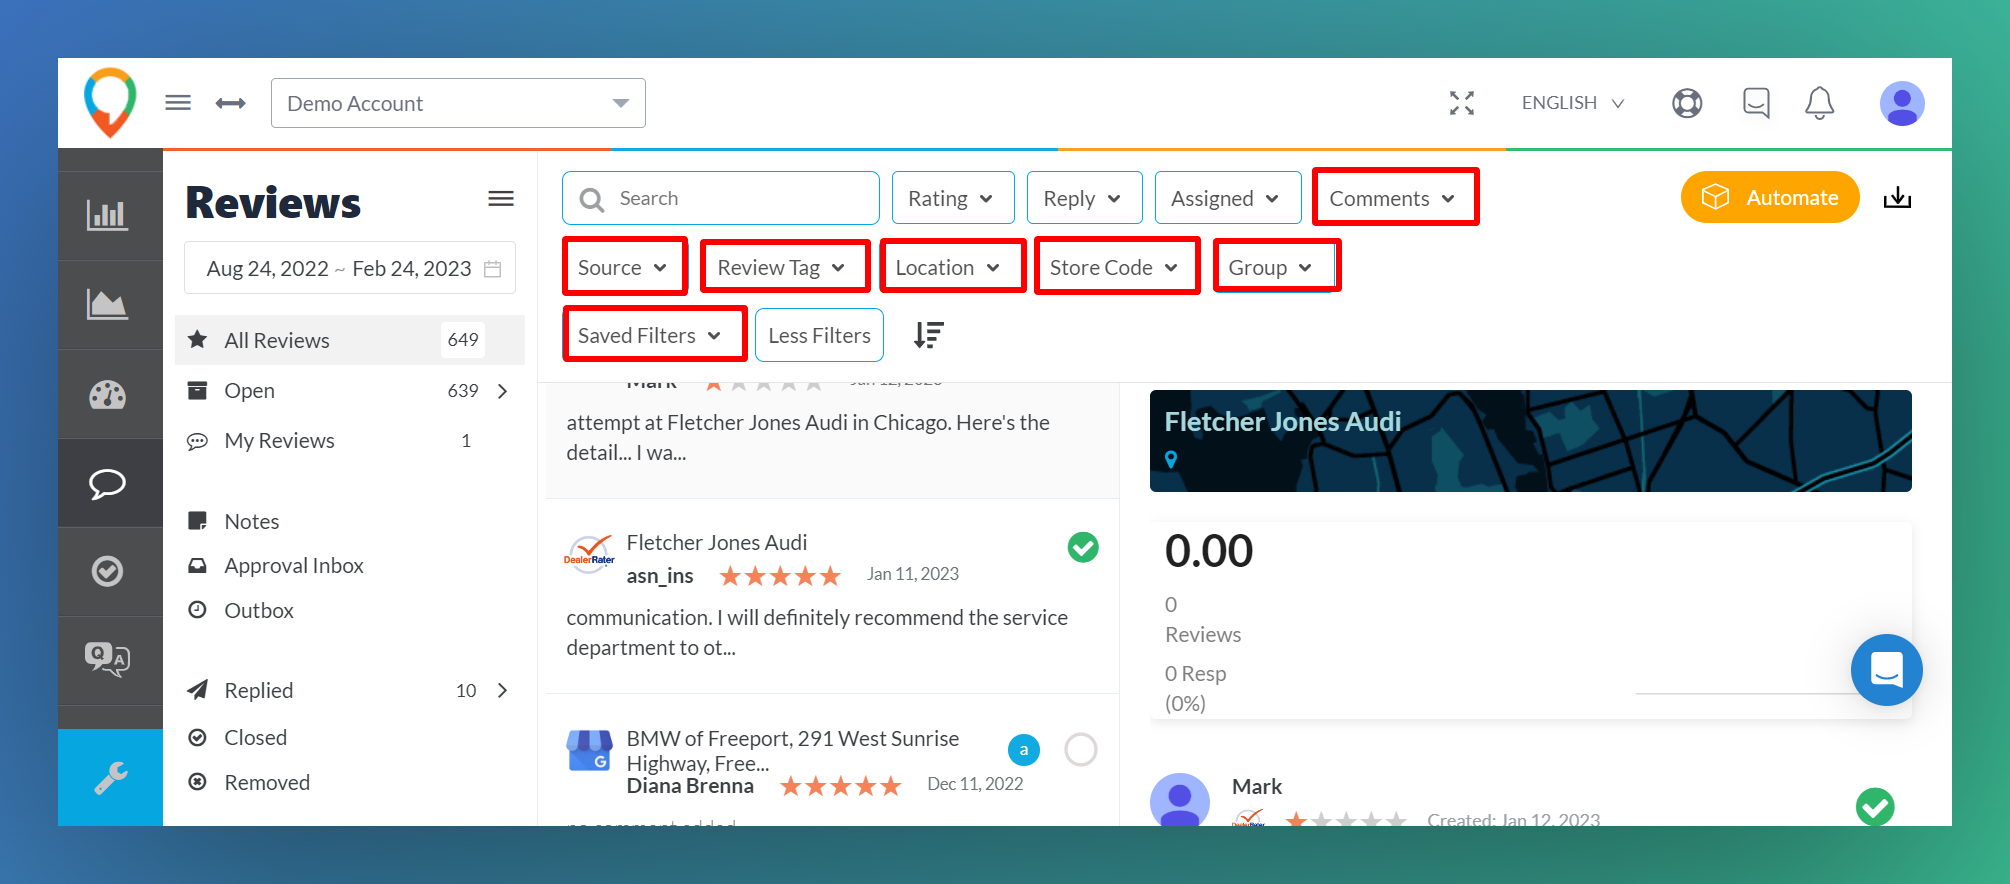Viewport: 2010px width, 884px height.
Task: Click location pin on Fletcher Jones banner
Action: 1171,459
